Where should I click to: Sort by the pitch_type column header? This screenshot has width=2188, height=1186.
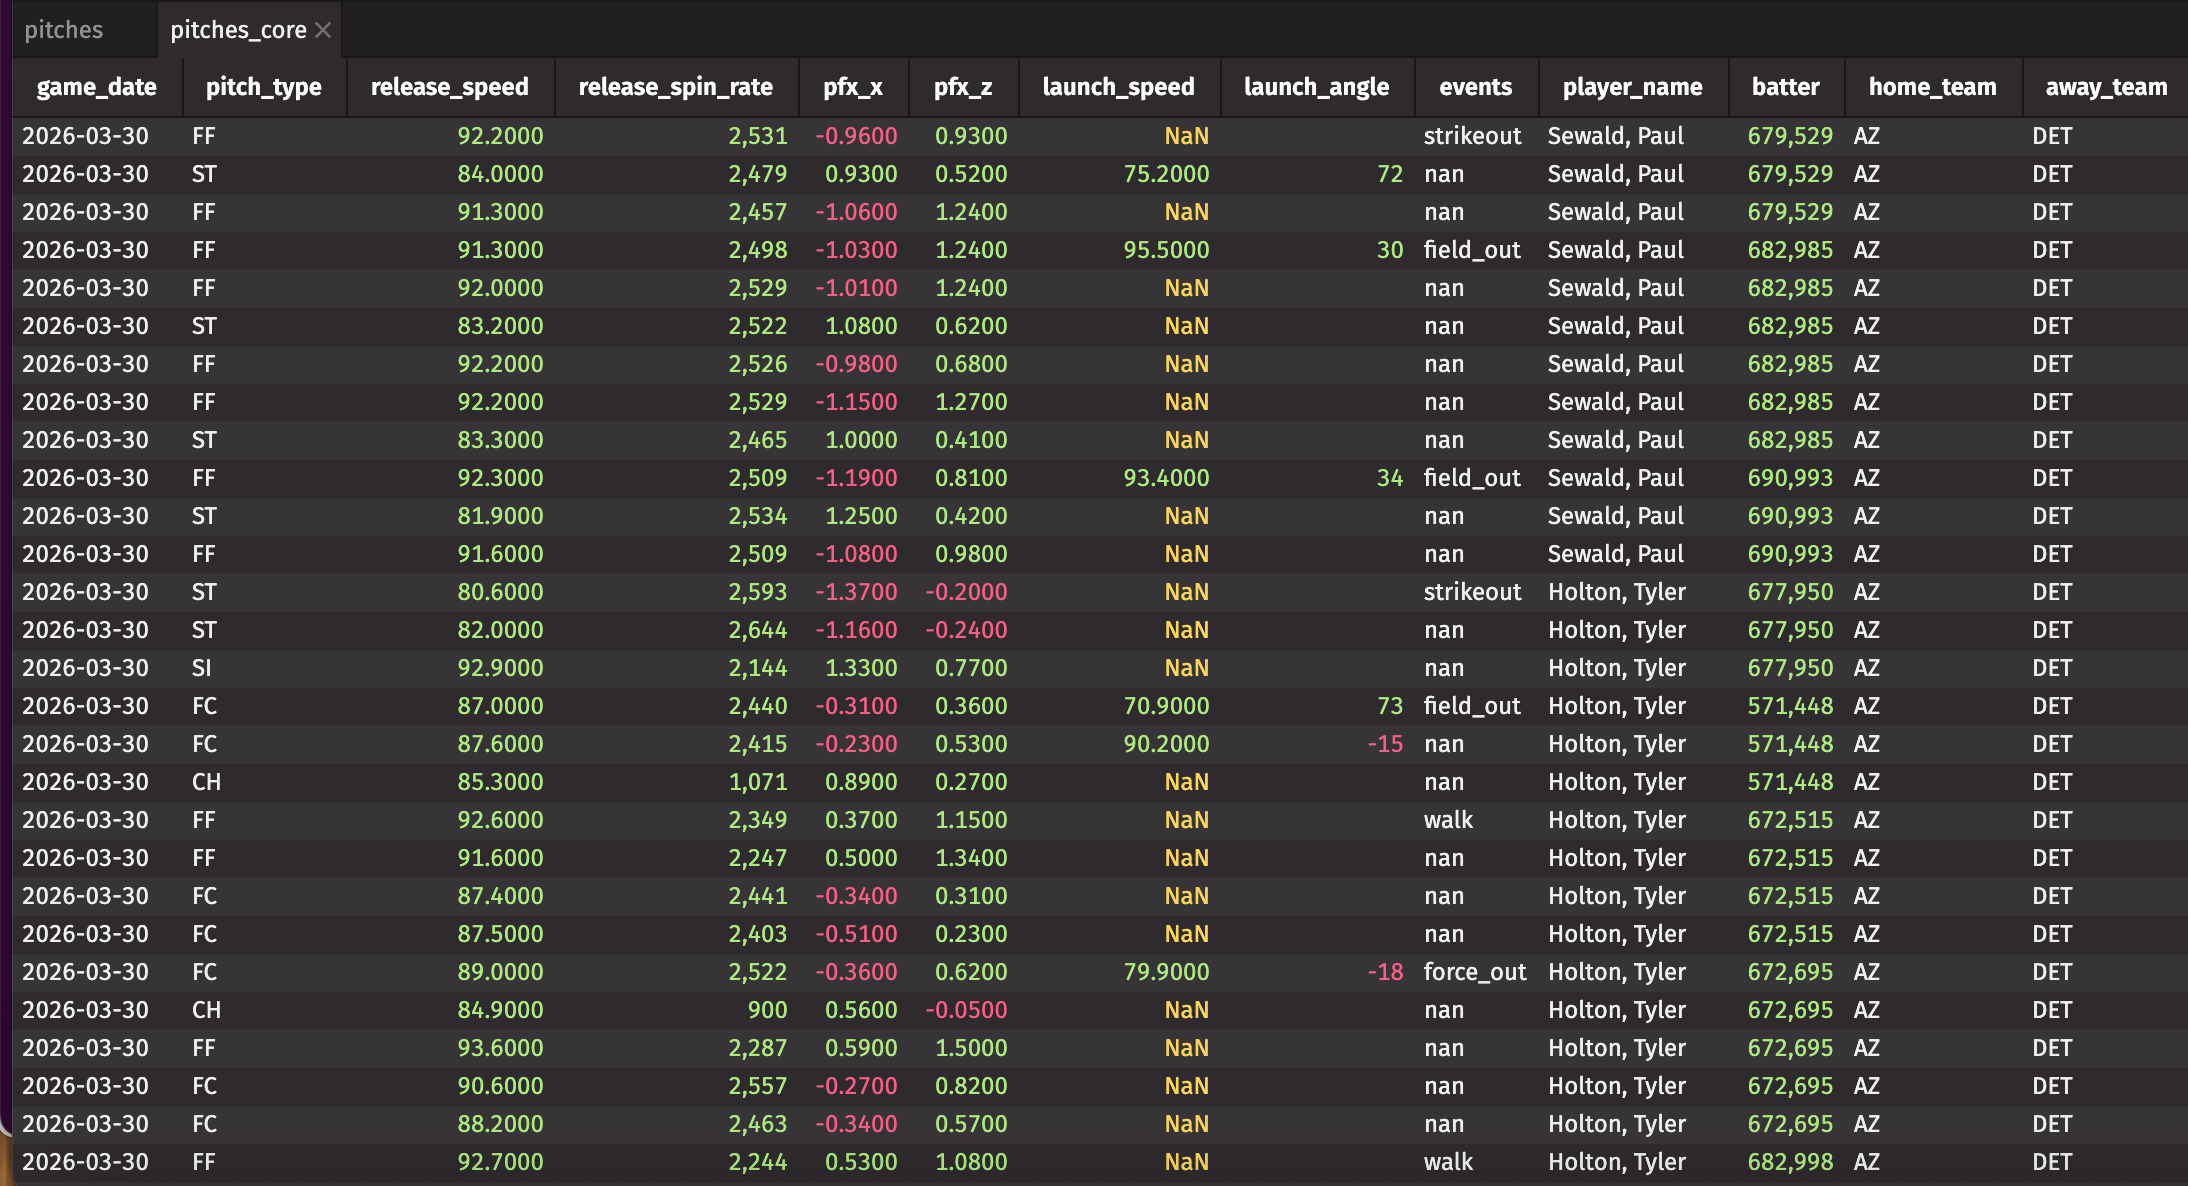pyautogui.click(x=263, y=87)
